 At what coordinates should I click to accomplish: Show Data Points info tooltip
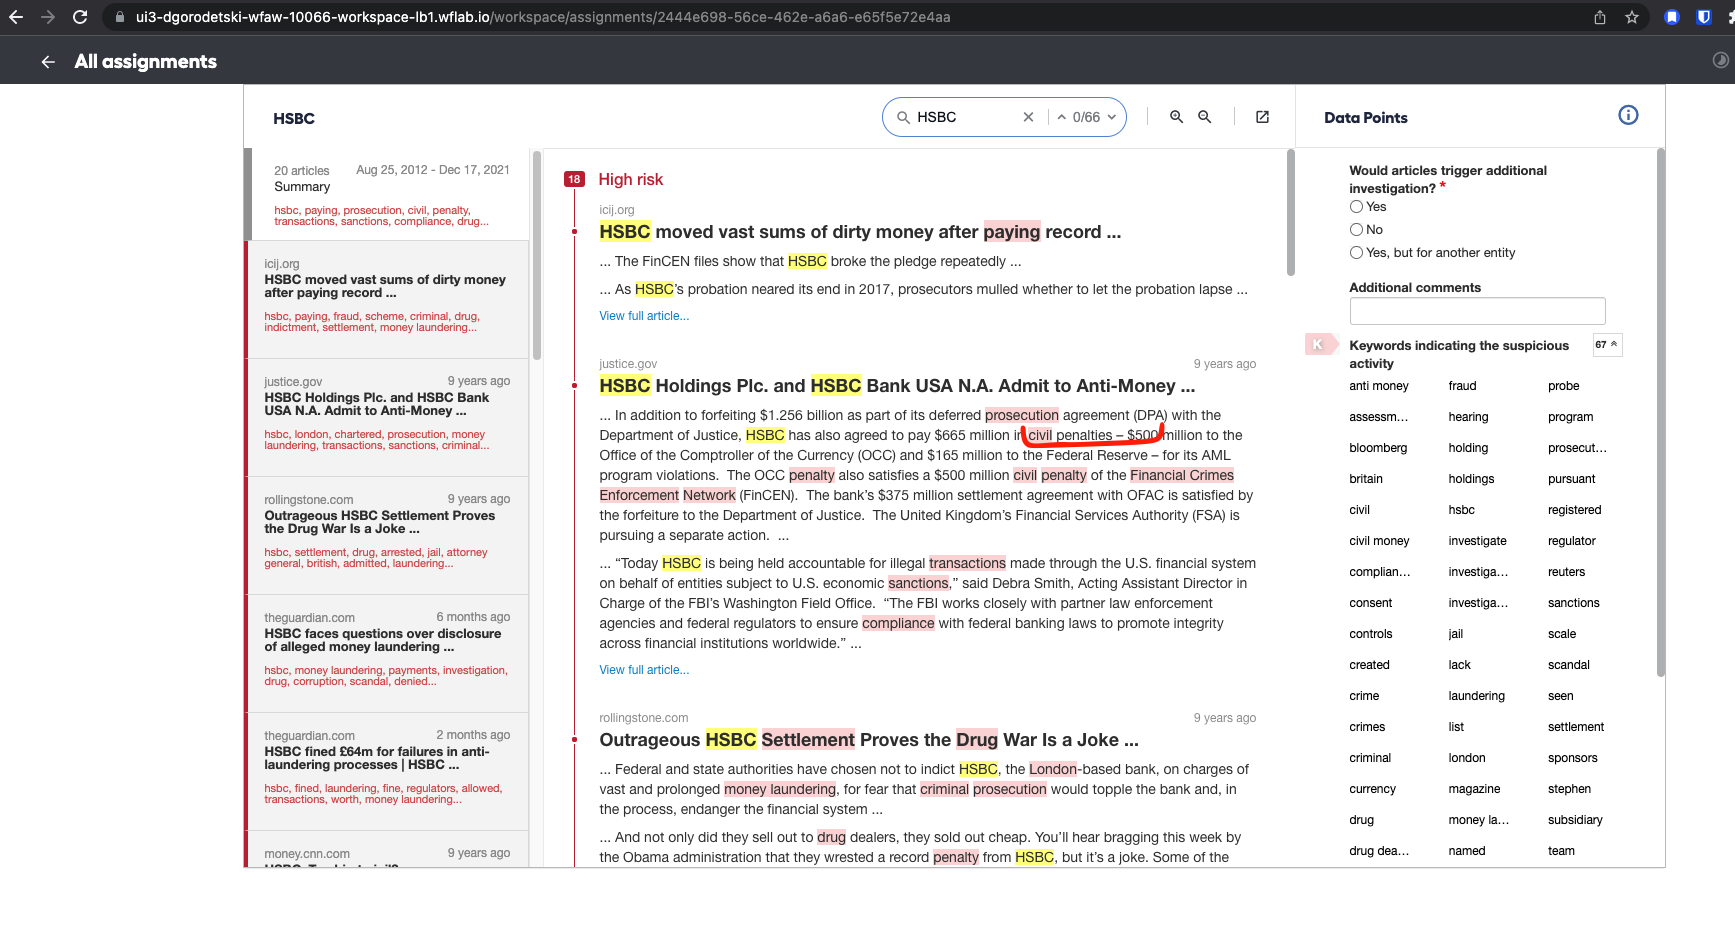[x=1628, y=115]
